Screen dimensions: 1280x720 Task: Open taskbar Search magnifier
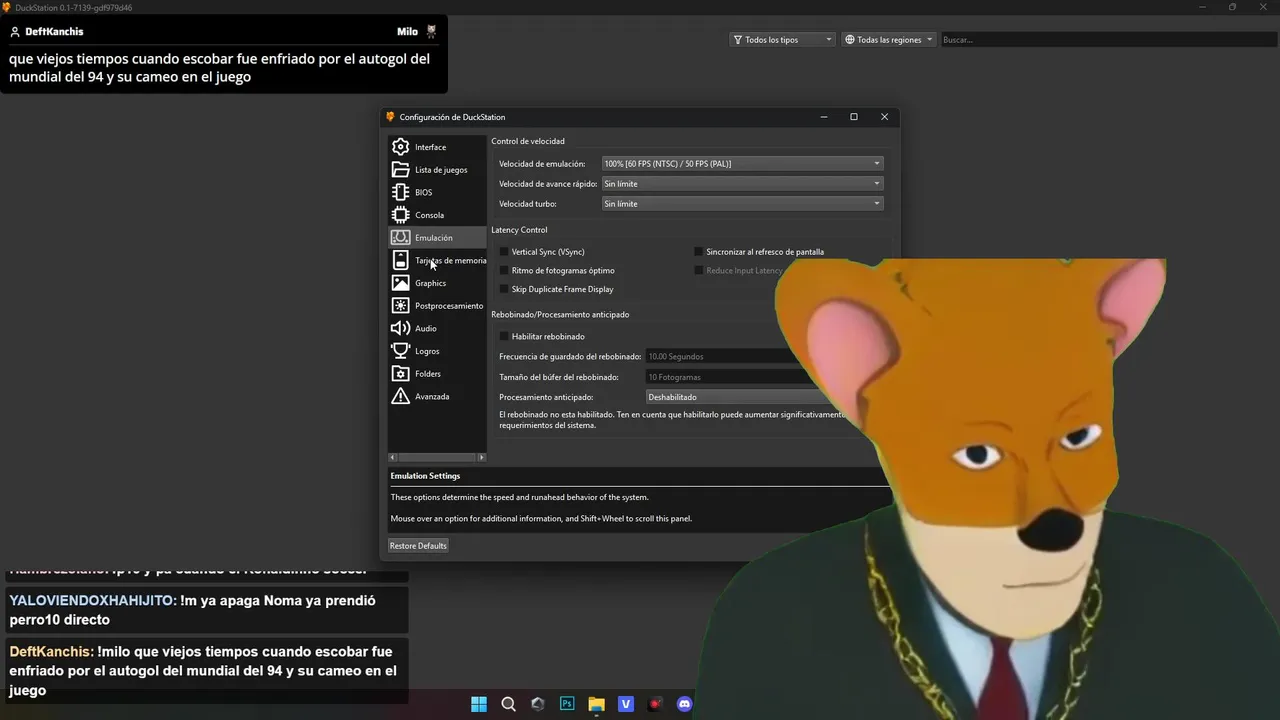[508, 704]
